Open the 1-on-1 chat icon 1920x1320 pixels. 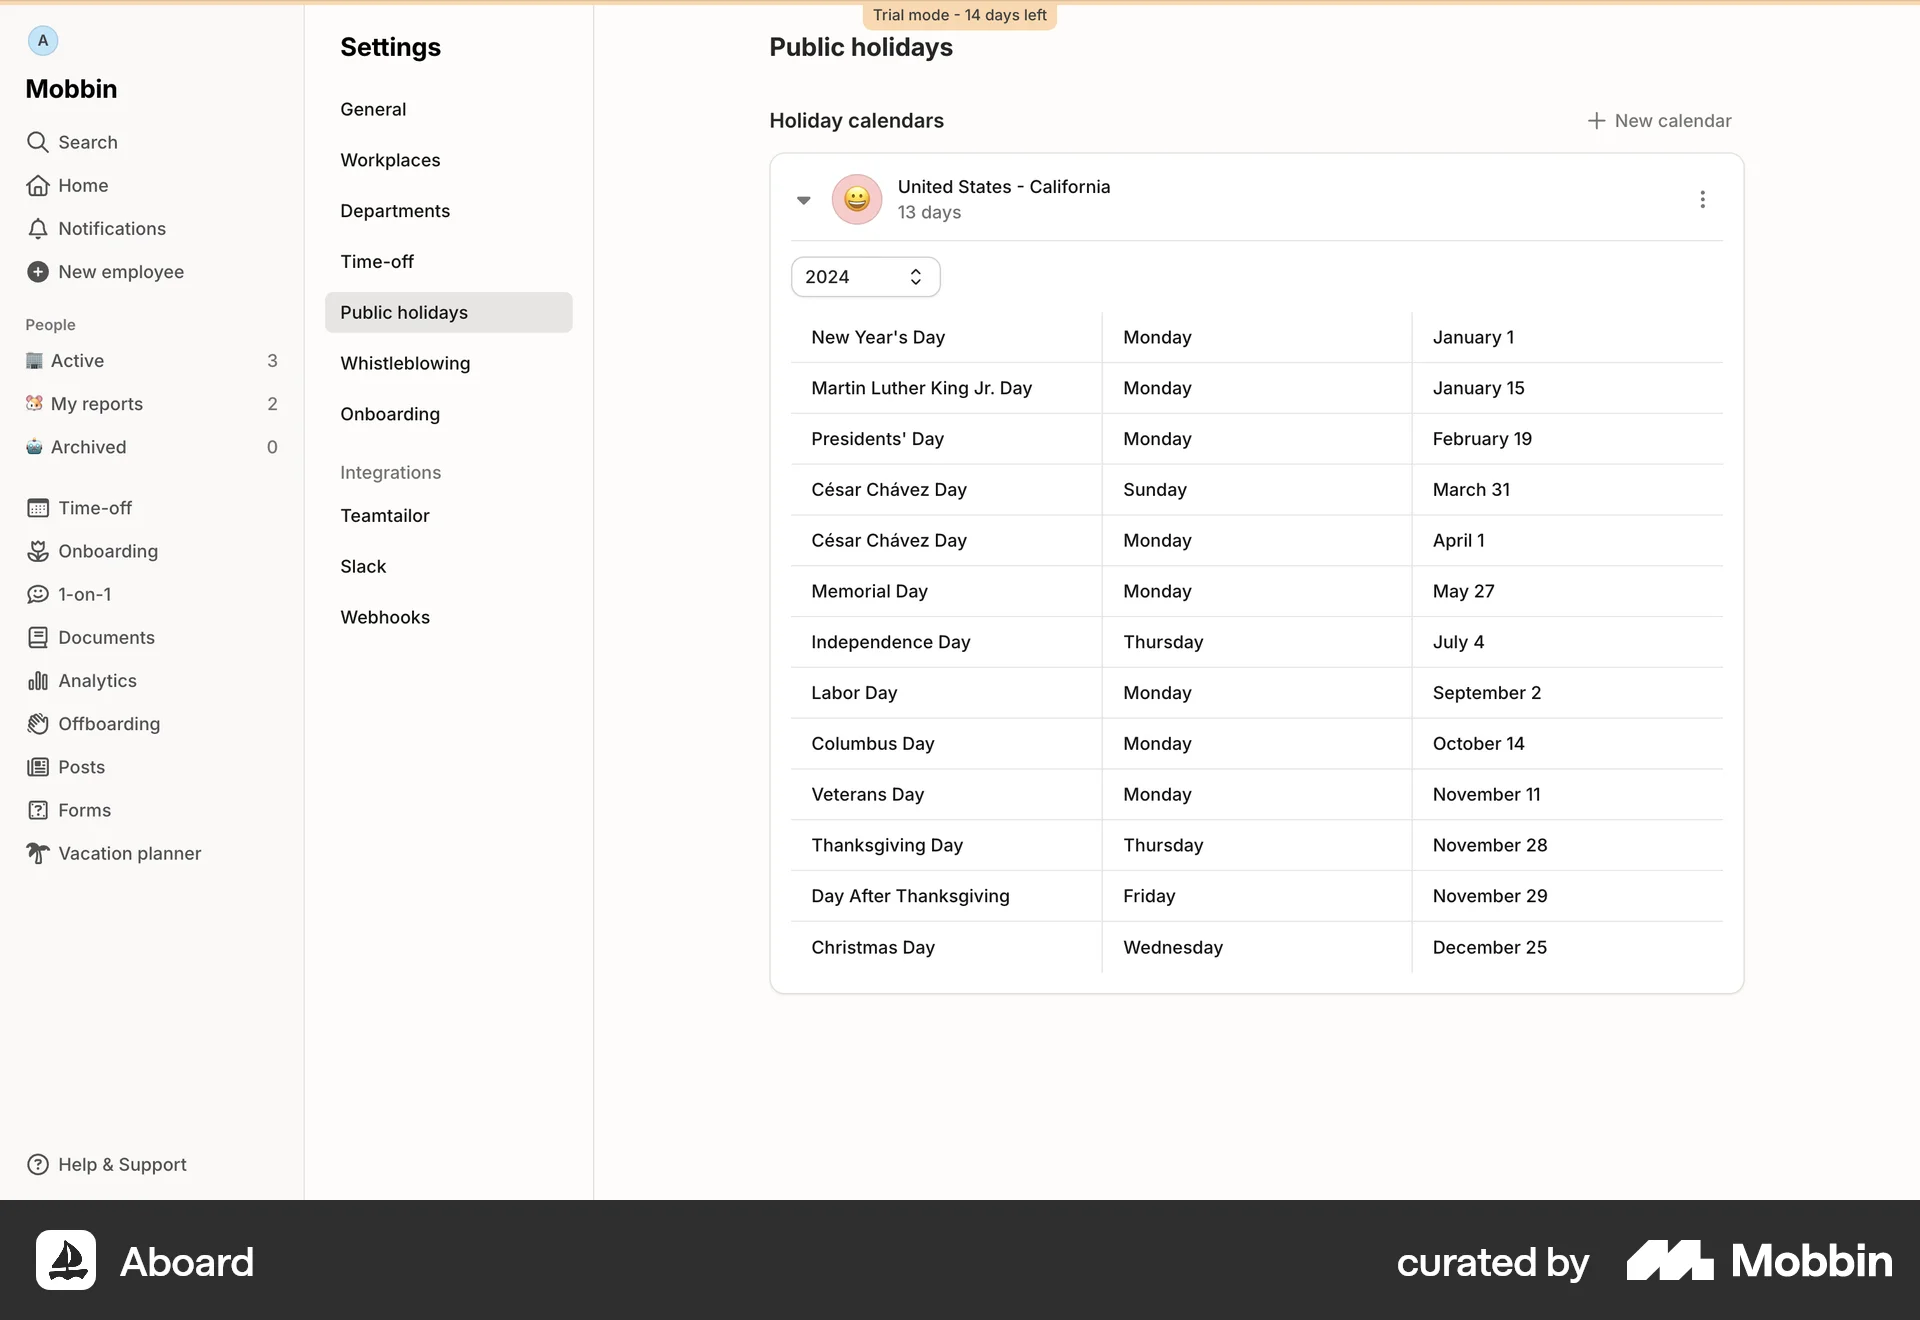[36, 594]
